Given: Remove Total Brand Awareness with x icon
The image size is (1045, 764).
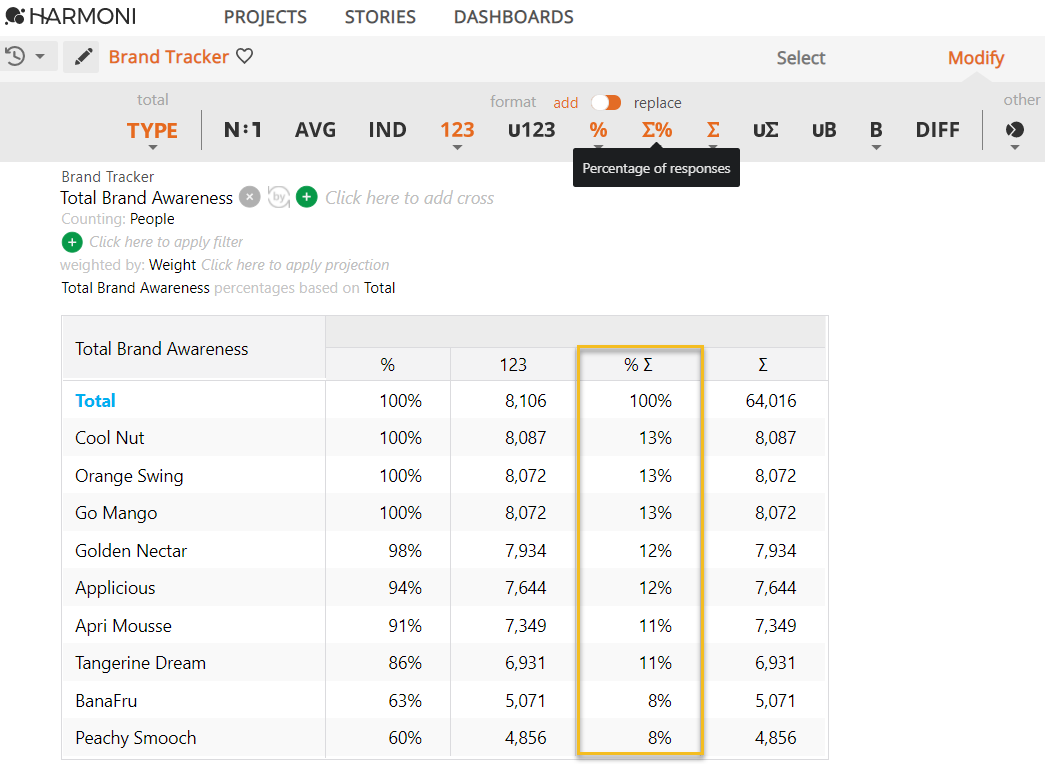Looking at the screenshot, I should 249,197.
